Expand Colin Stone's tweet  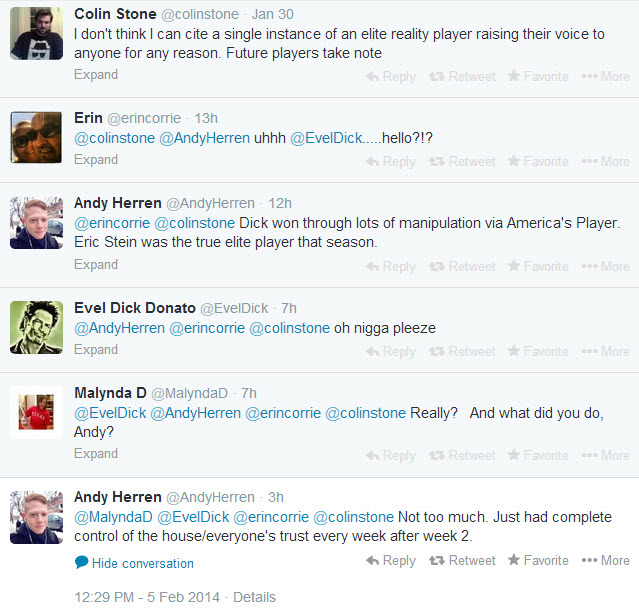(x=96, y=75)
